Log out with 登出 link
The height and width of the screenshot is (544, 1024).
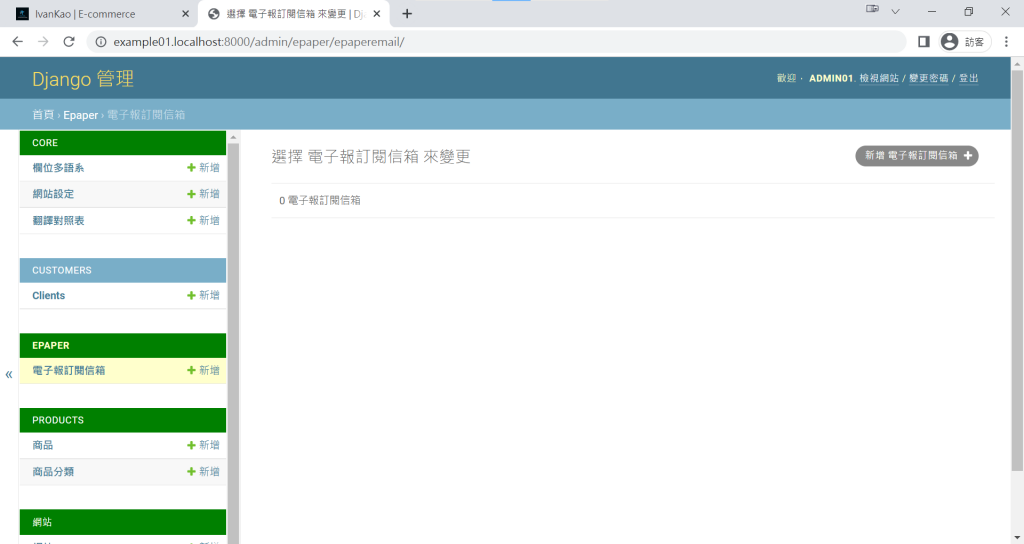(968, 78)
